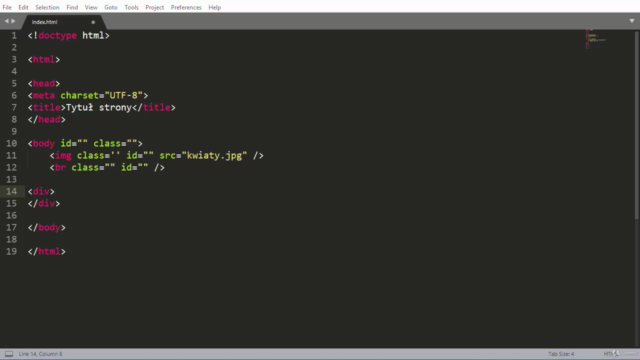Click the minimap code preview
This screenshot has height=360, width=640.
pyautogui.click(x=596, y=39)
